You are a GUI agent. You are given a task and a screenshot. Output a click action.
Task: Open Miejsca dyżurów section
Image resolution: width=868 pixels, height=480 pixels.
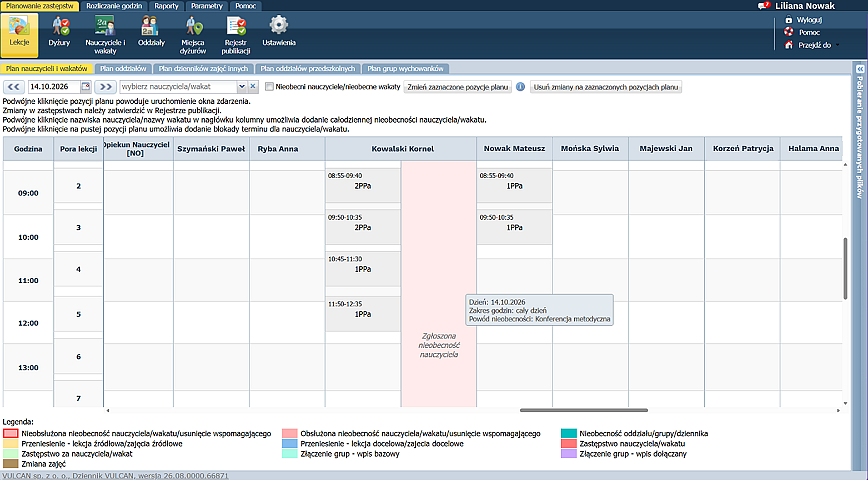[x=193, y=35]
